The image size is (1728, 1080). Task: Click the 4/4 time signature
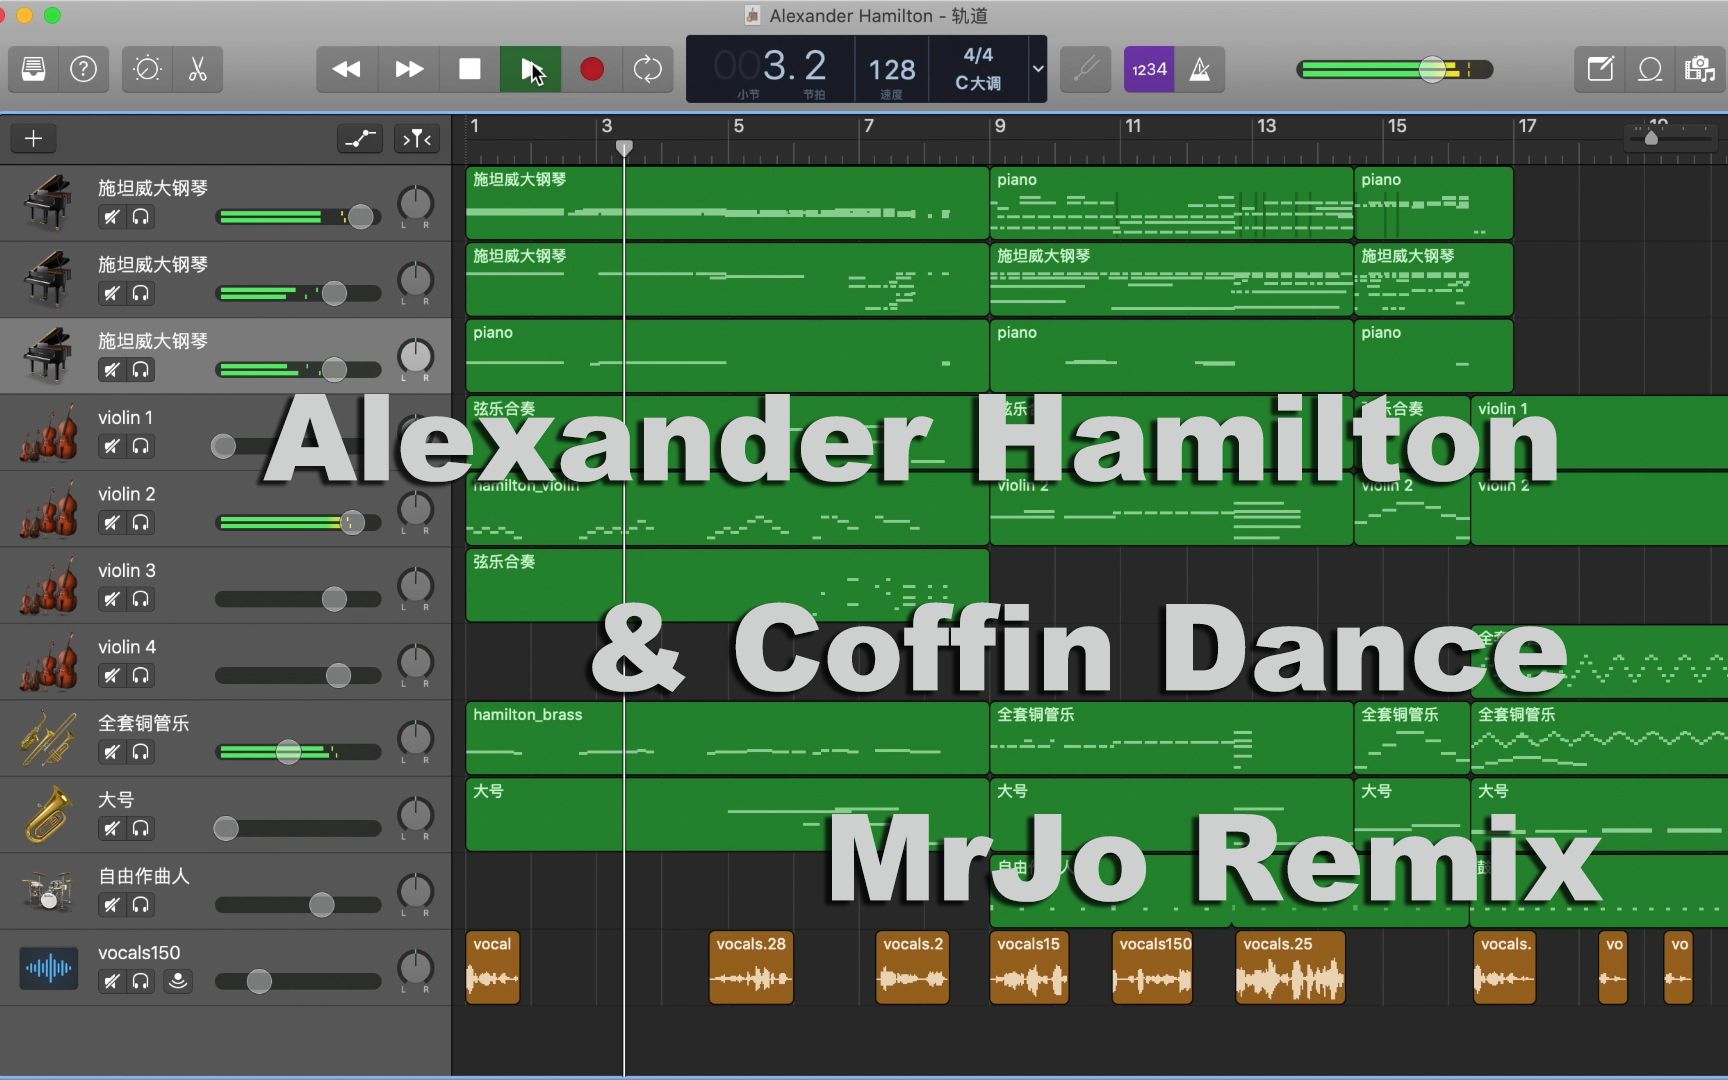[x=978, y=55]
